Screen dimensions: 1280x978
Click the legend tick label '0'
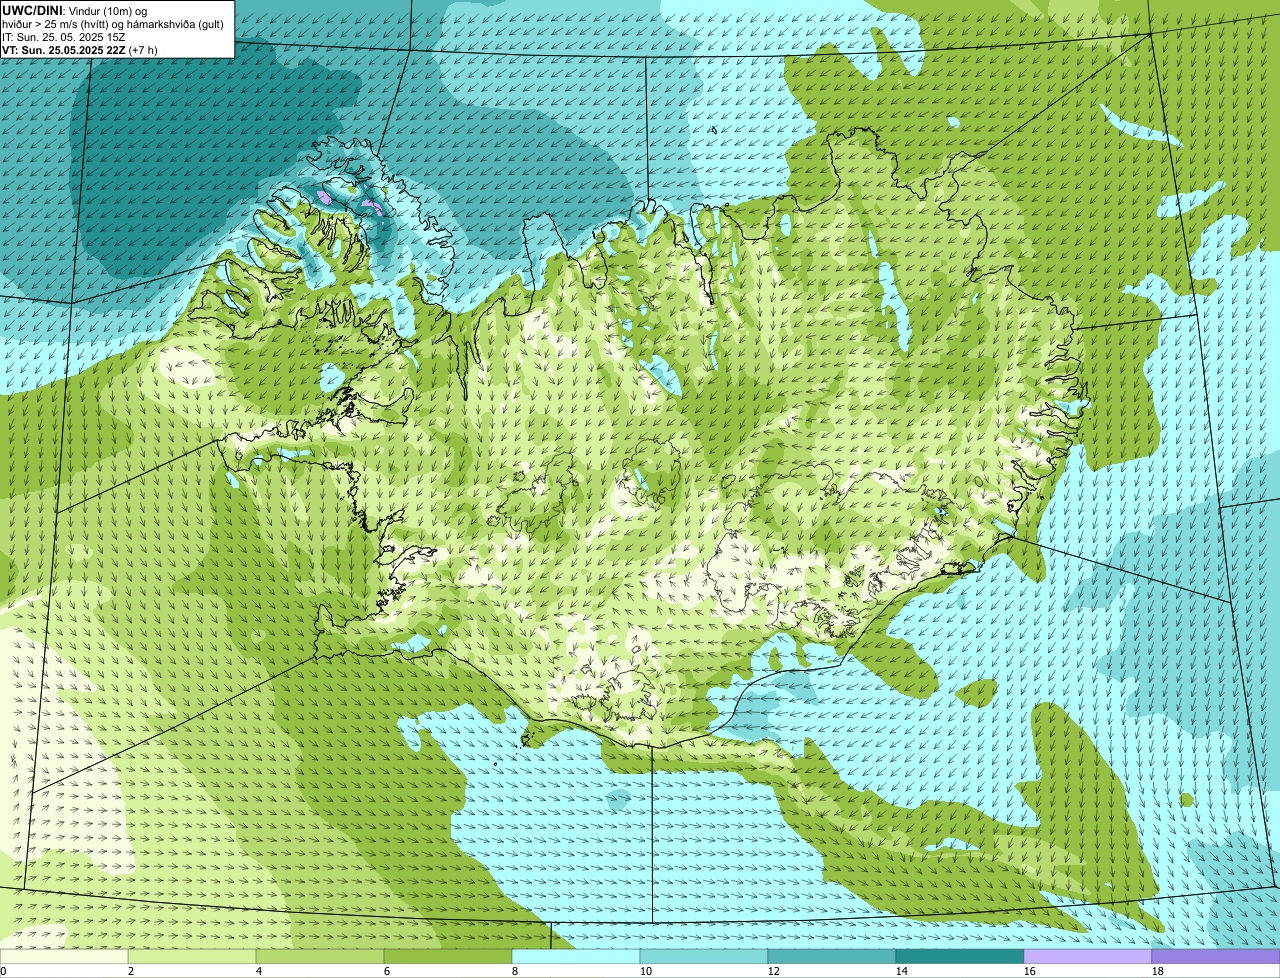point(4,971)
